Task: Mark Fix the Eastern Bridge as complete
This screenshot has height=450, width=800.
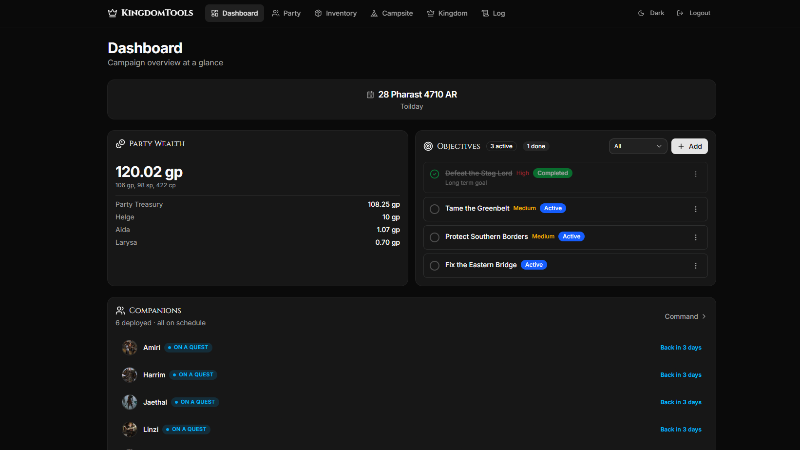Action: [x=434, y=266]
